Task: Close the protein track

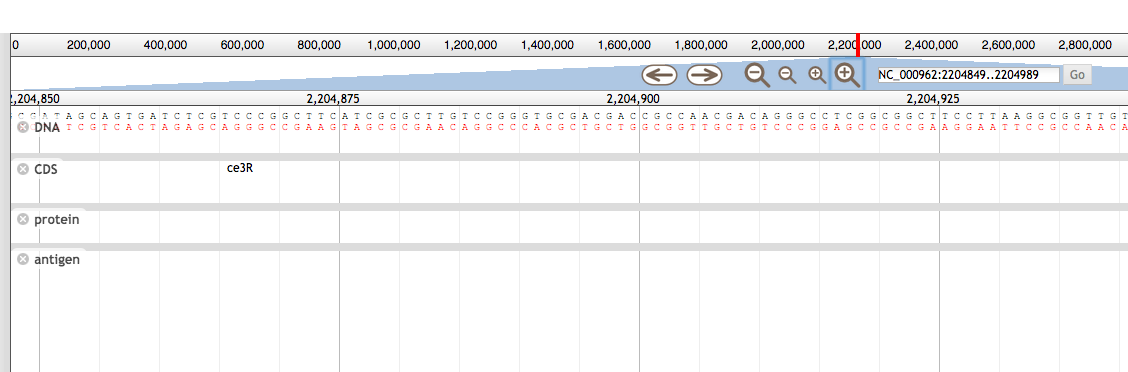Action: click(23, 219)
